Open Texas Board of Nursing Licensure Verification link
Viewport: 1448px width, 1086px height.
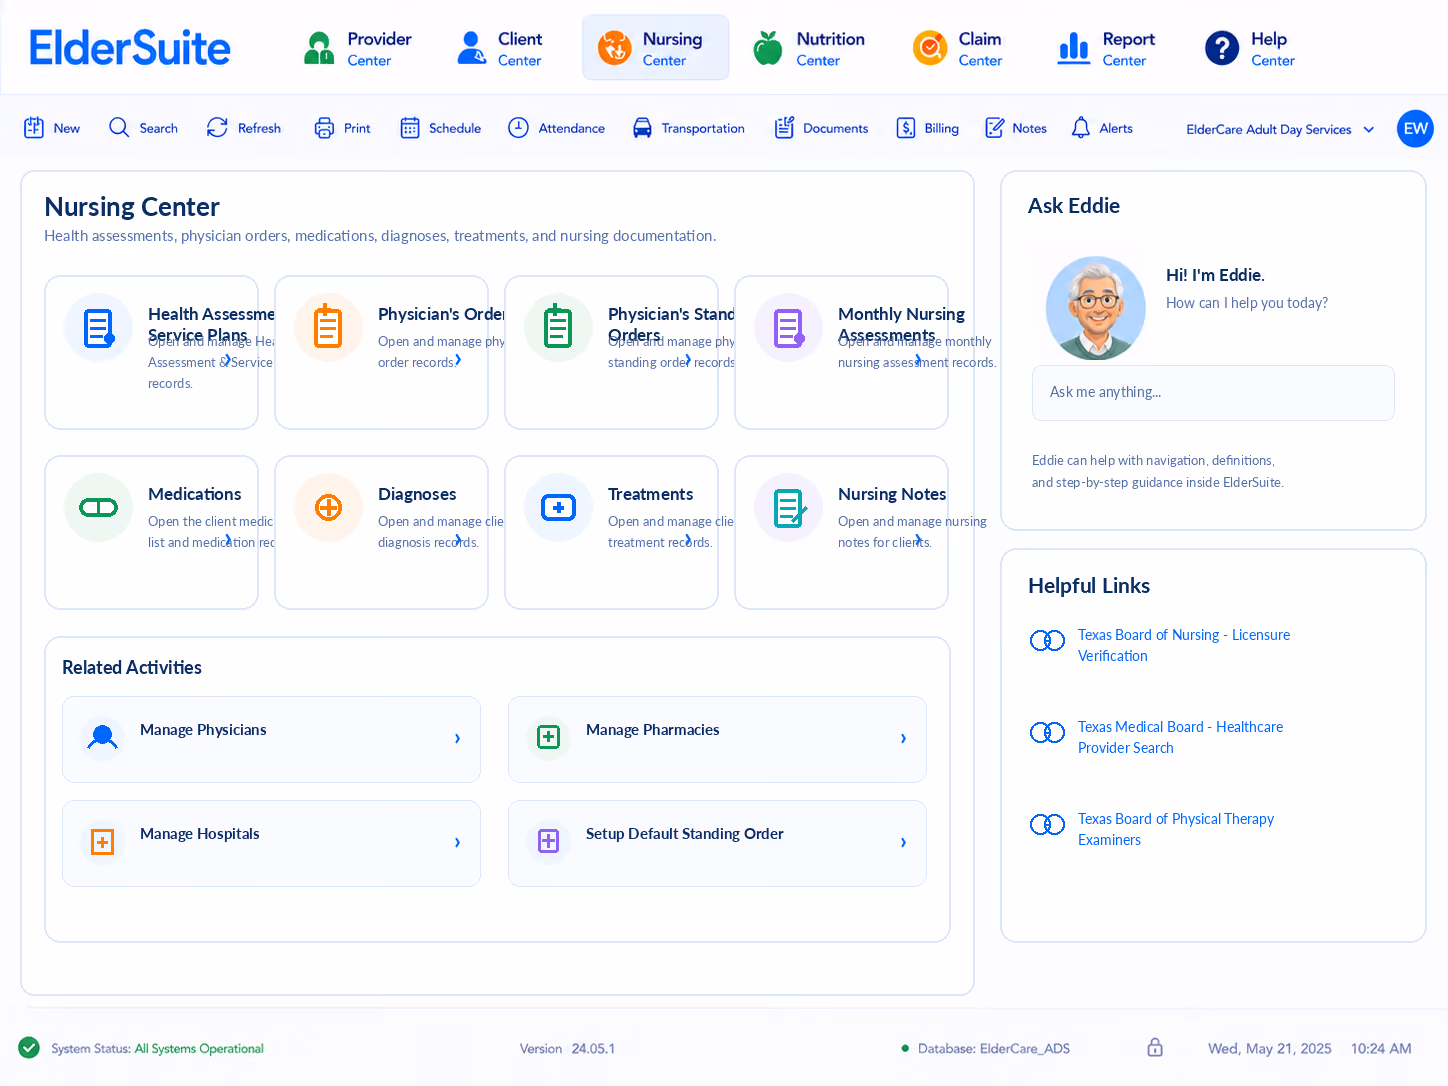[1184, 645]
